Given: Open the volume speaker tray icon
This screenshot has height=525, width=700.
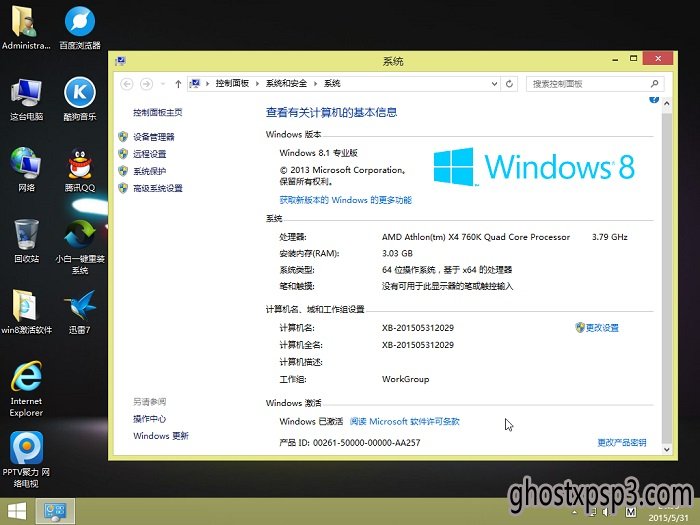Looking at the screenshot, I should click(605, 512).
